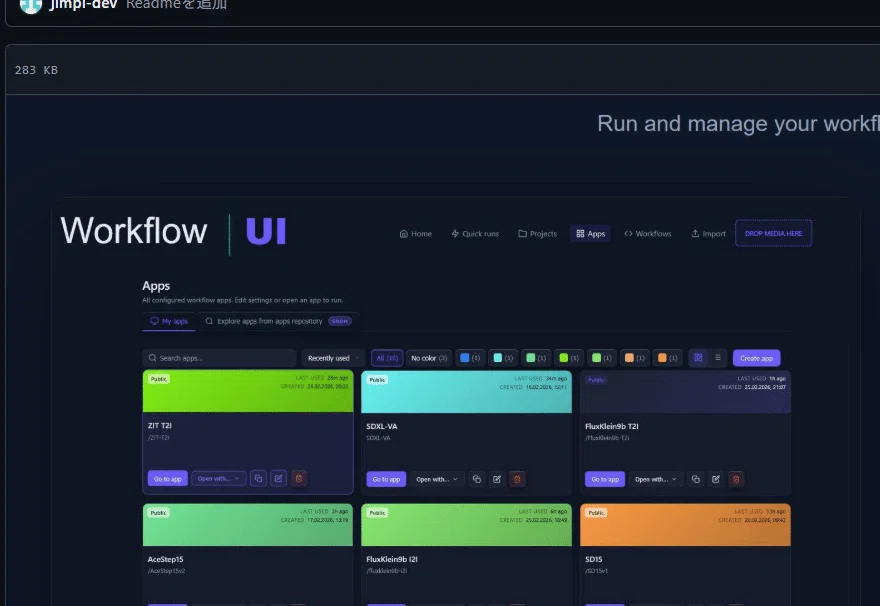The width and height of the screenshot is (880, 606).
Task: Open the Workflows section
Action: (x=648, y=233)
